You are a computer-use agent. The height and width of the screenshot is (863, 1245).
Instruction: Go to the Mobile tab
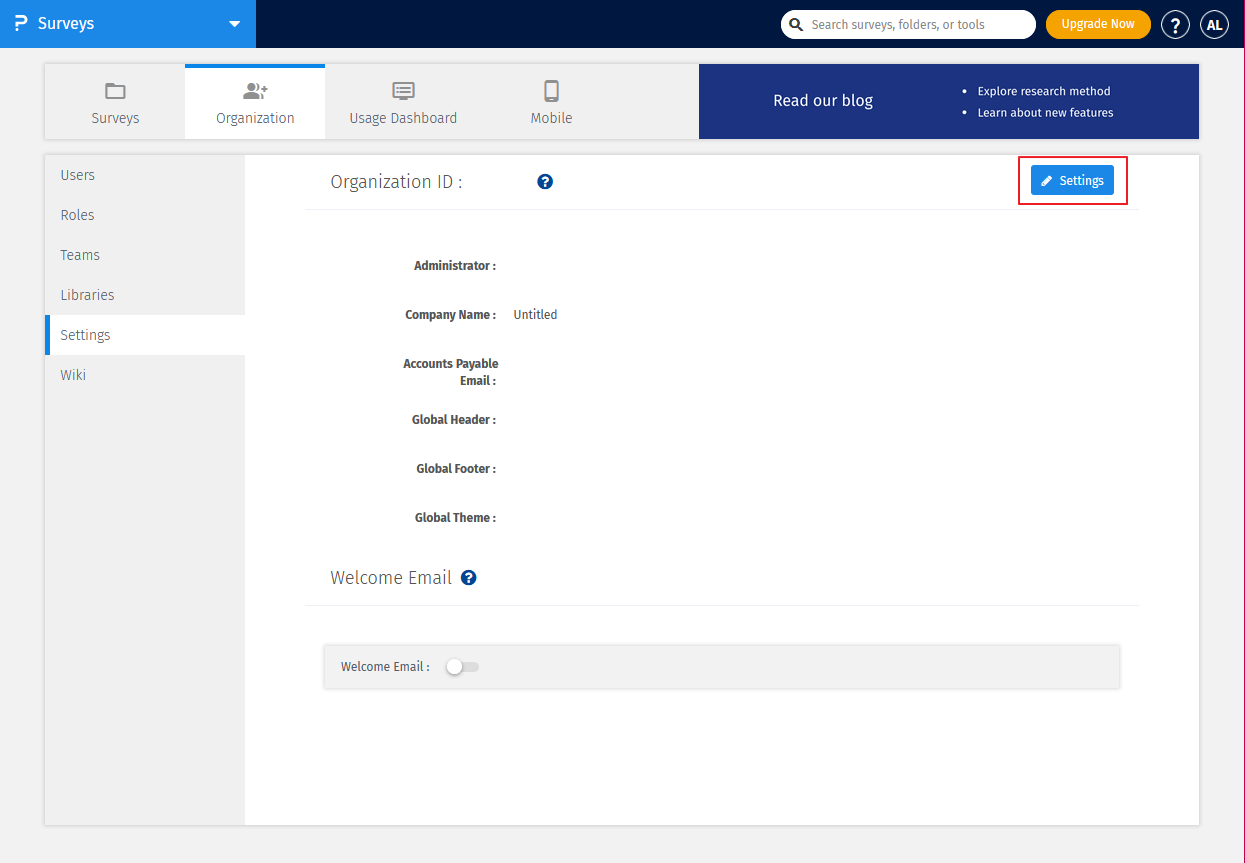(551, 102)
